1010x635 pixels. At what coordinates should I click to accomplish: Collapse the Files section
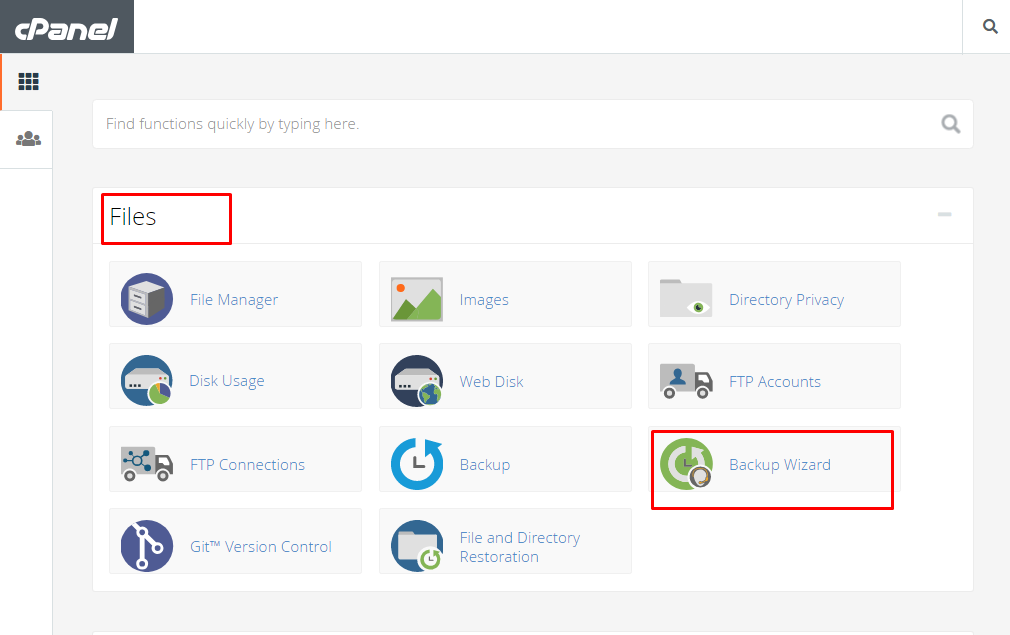pyautogui.click(x=943, y=214)
